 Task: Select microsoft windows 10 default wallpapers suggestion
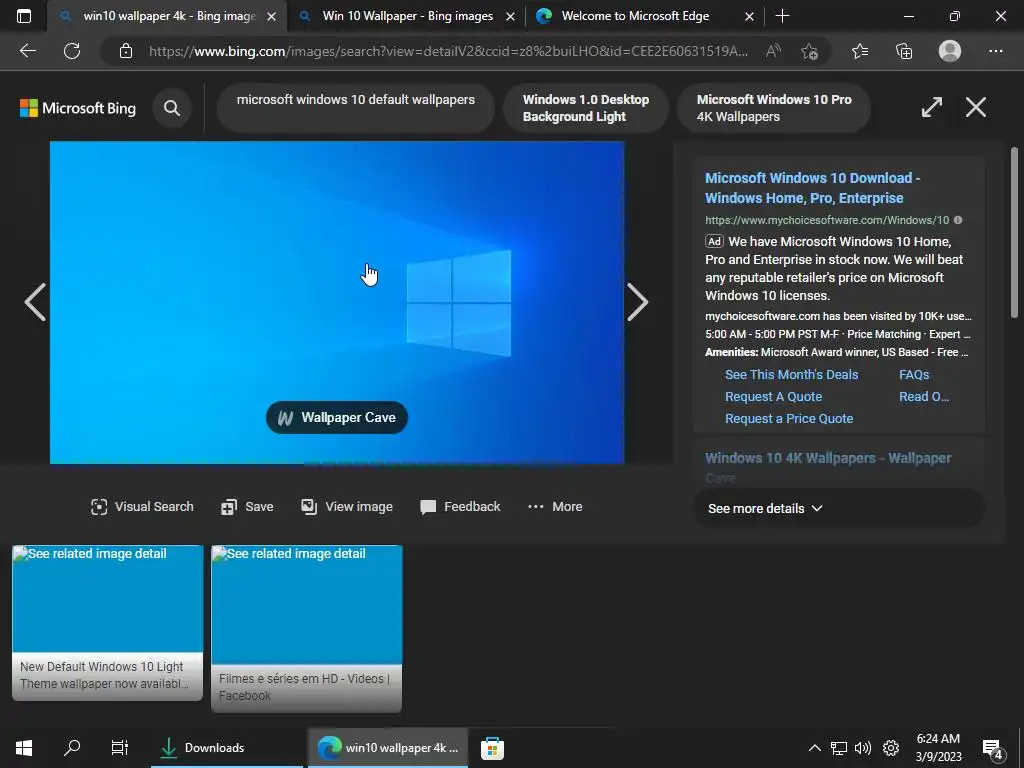pos(355,108)
